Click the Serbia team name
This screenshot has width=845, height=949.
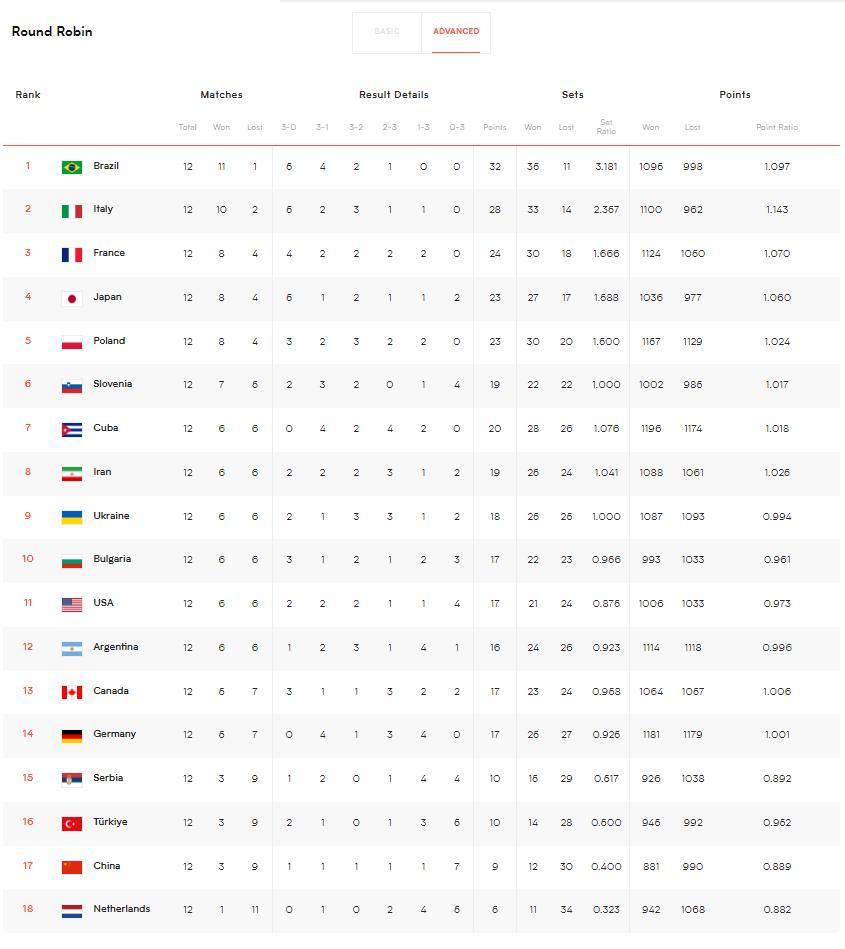click(x=107, y=778)
